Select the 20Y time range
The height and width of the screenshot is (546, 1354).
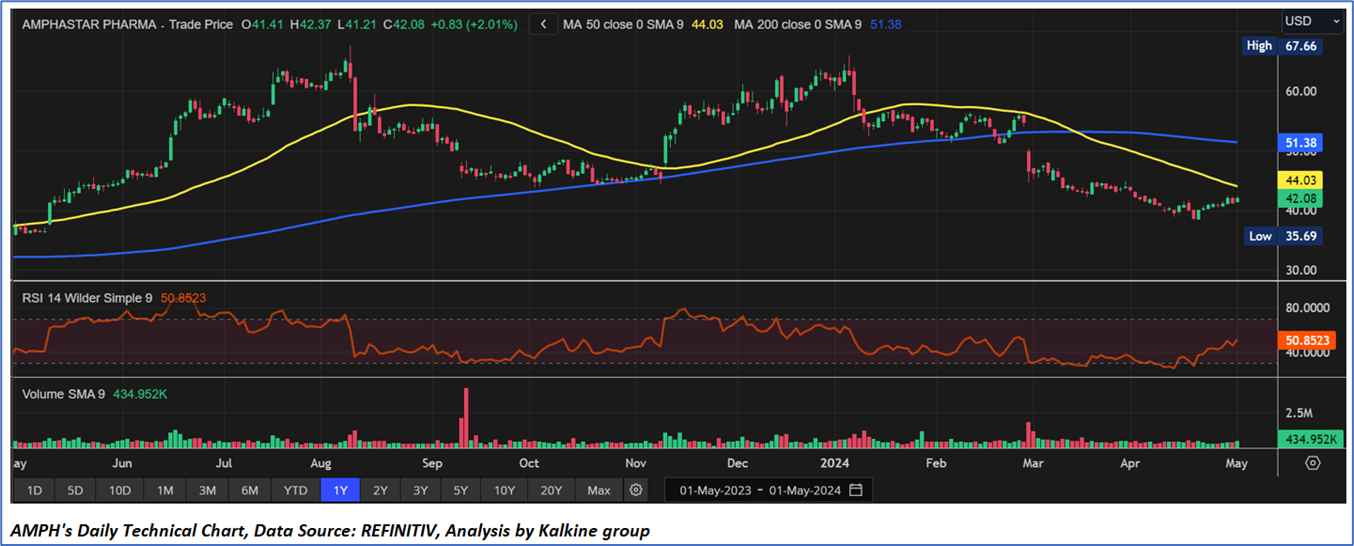pyautogui.click(x=551, y=490)
